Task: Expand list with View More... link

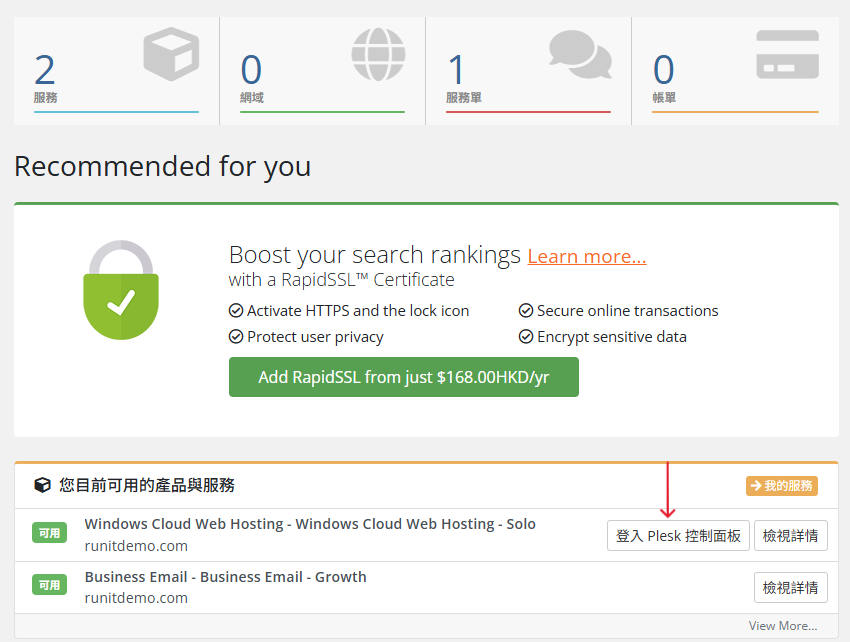Action: pos(782,626)
